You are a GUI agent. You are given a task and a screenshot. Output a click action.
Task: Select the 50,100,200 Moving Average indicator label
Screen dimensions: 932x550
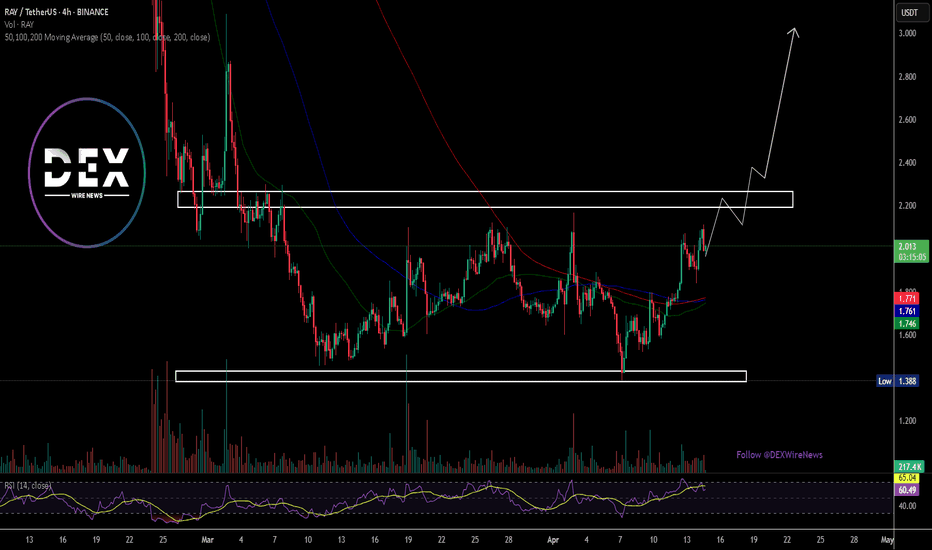point(107,37)
